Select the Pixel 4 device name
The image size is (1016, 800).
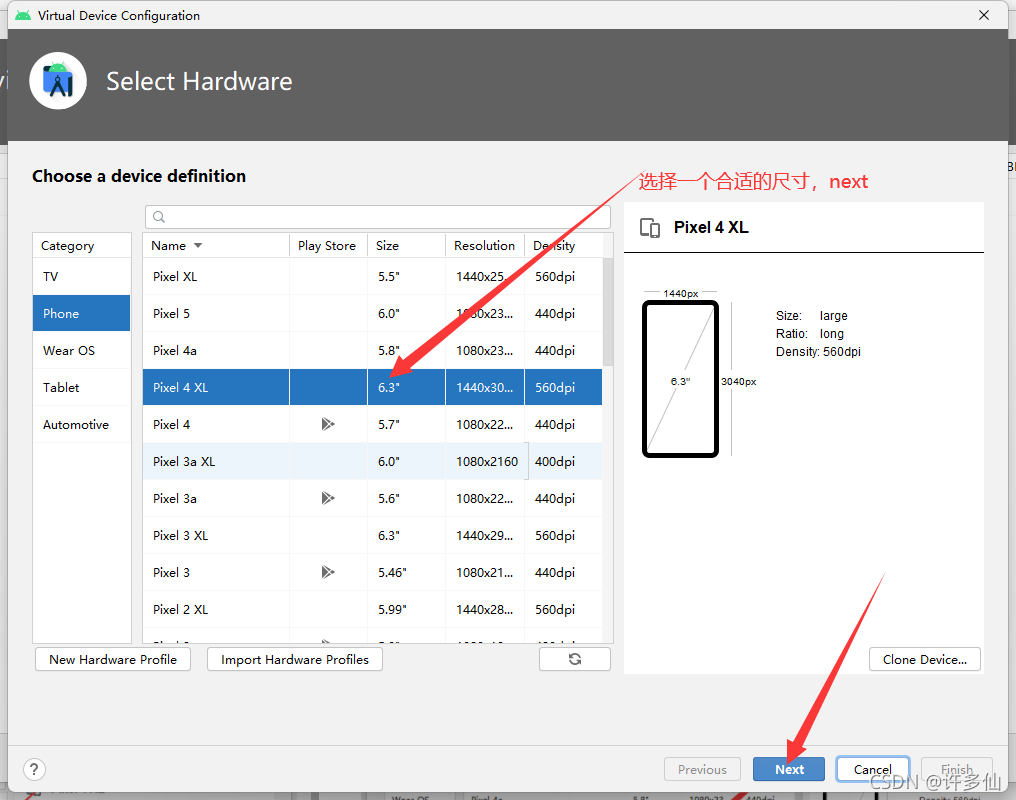pos(171,424)
